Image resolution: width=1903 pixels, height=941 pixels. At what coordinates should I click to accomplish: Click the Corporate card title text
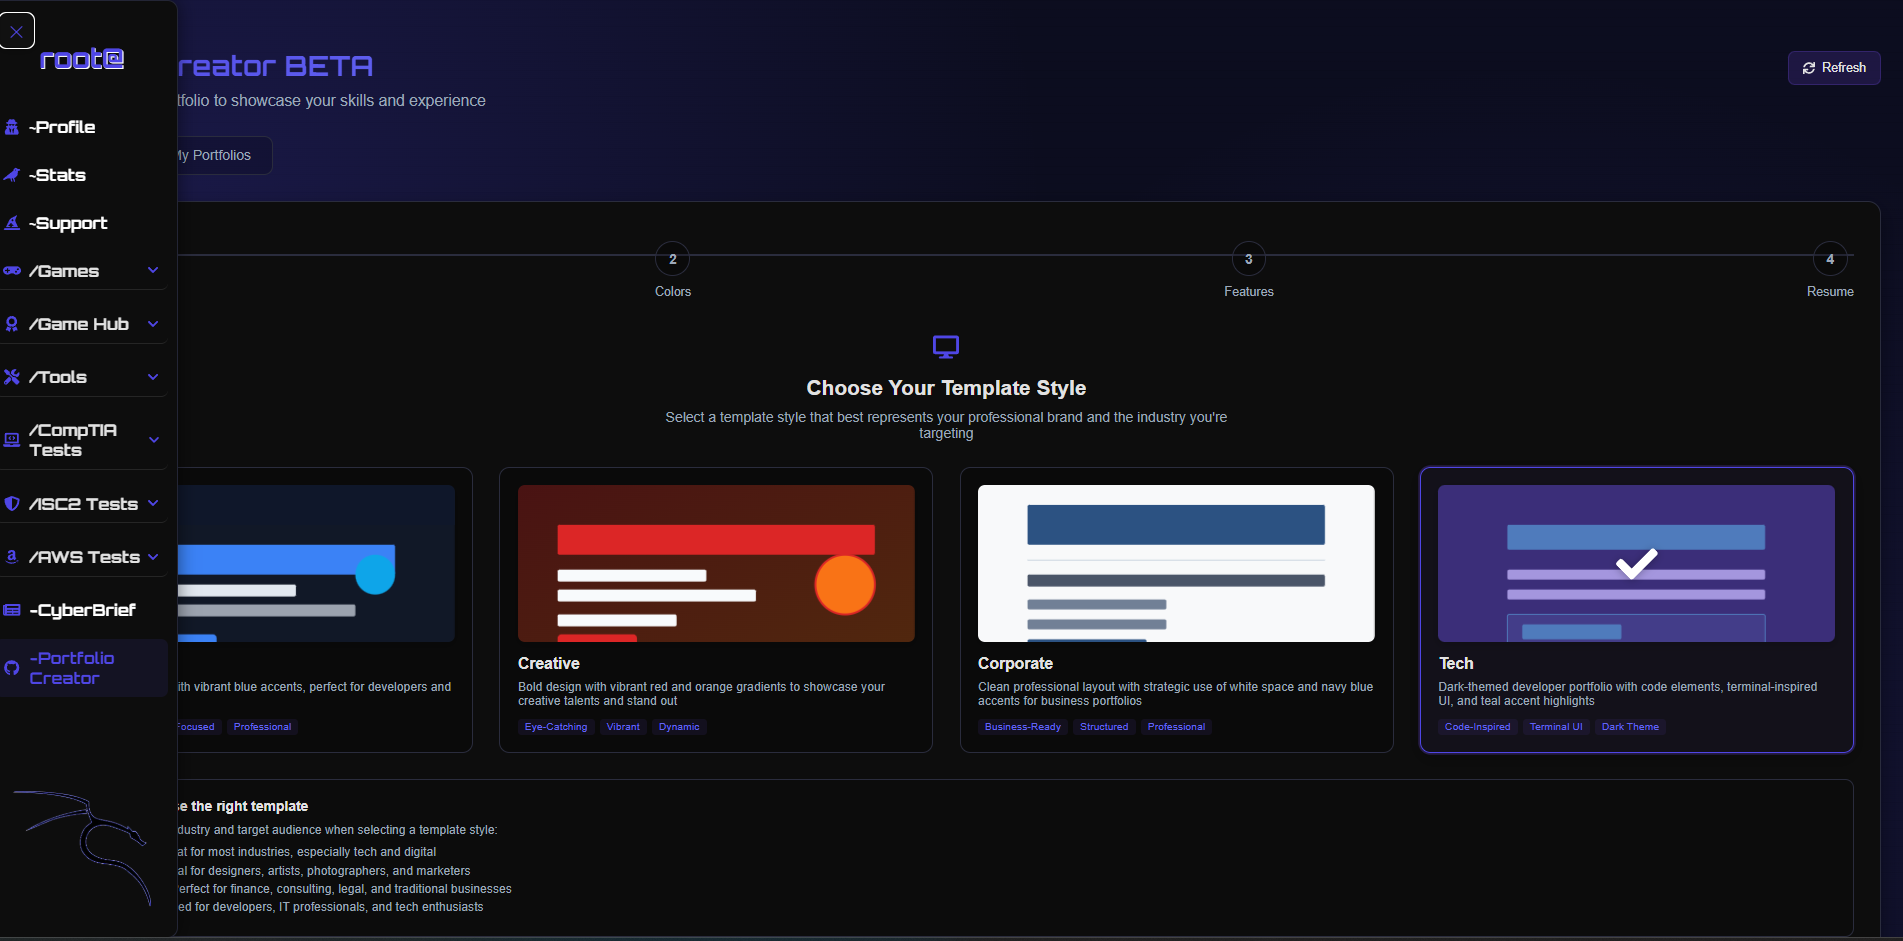coord(1015,663)
